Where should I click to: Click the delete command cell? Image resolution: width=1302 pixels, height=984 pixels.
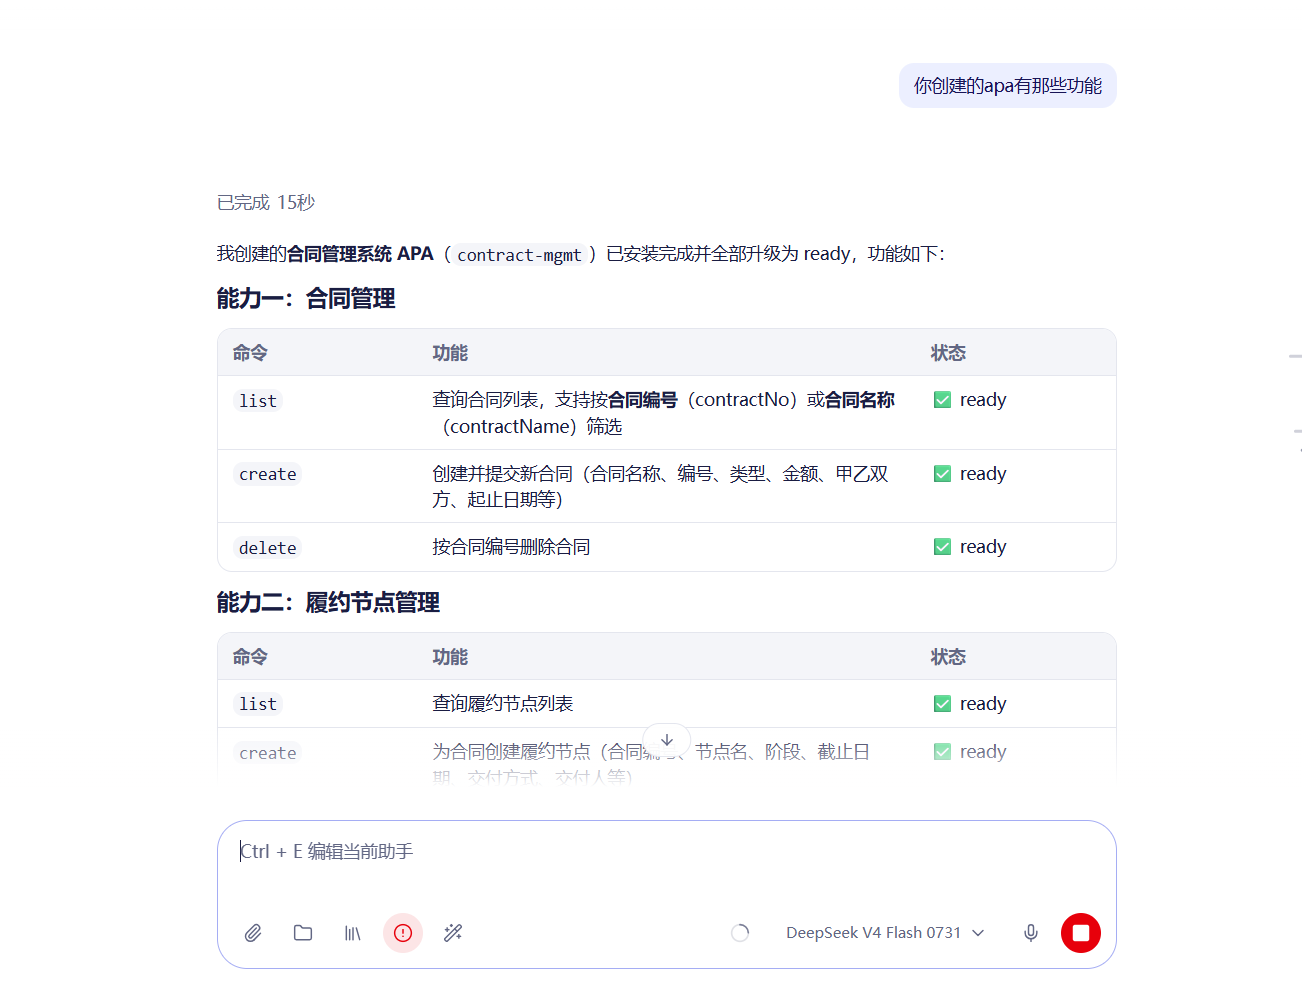pyautogui.click(x=268, y=548)
